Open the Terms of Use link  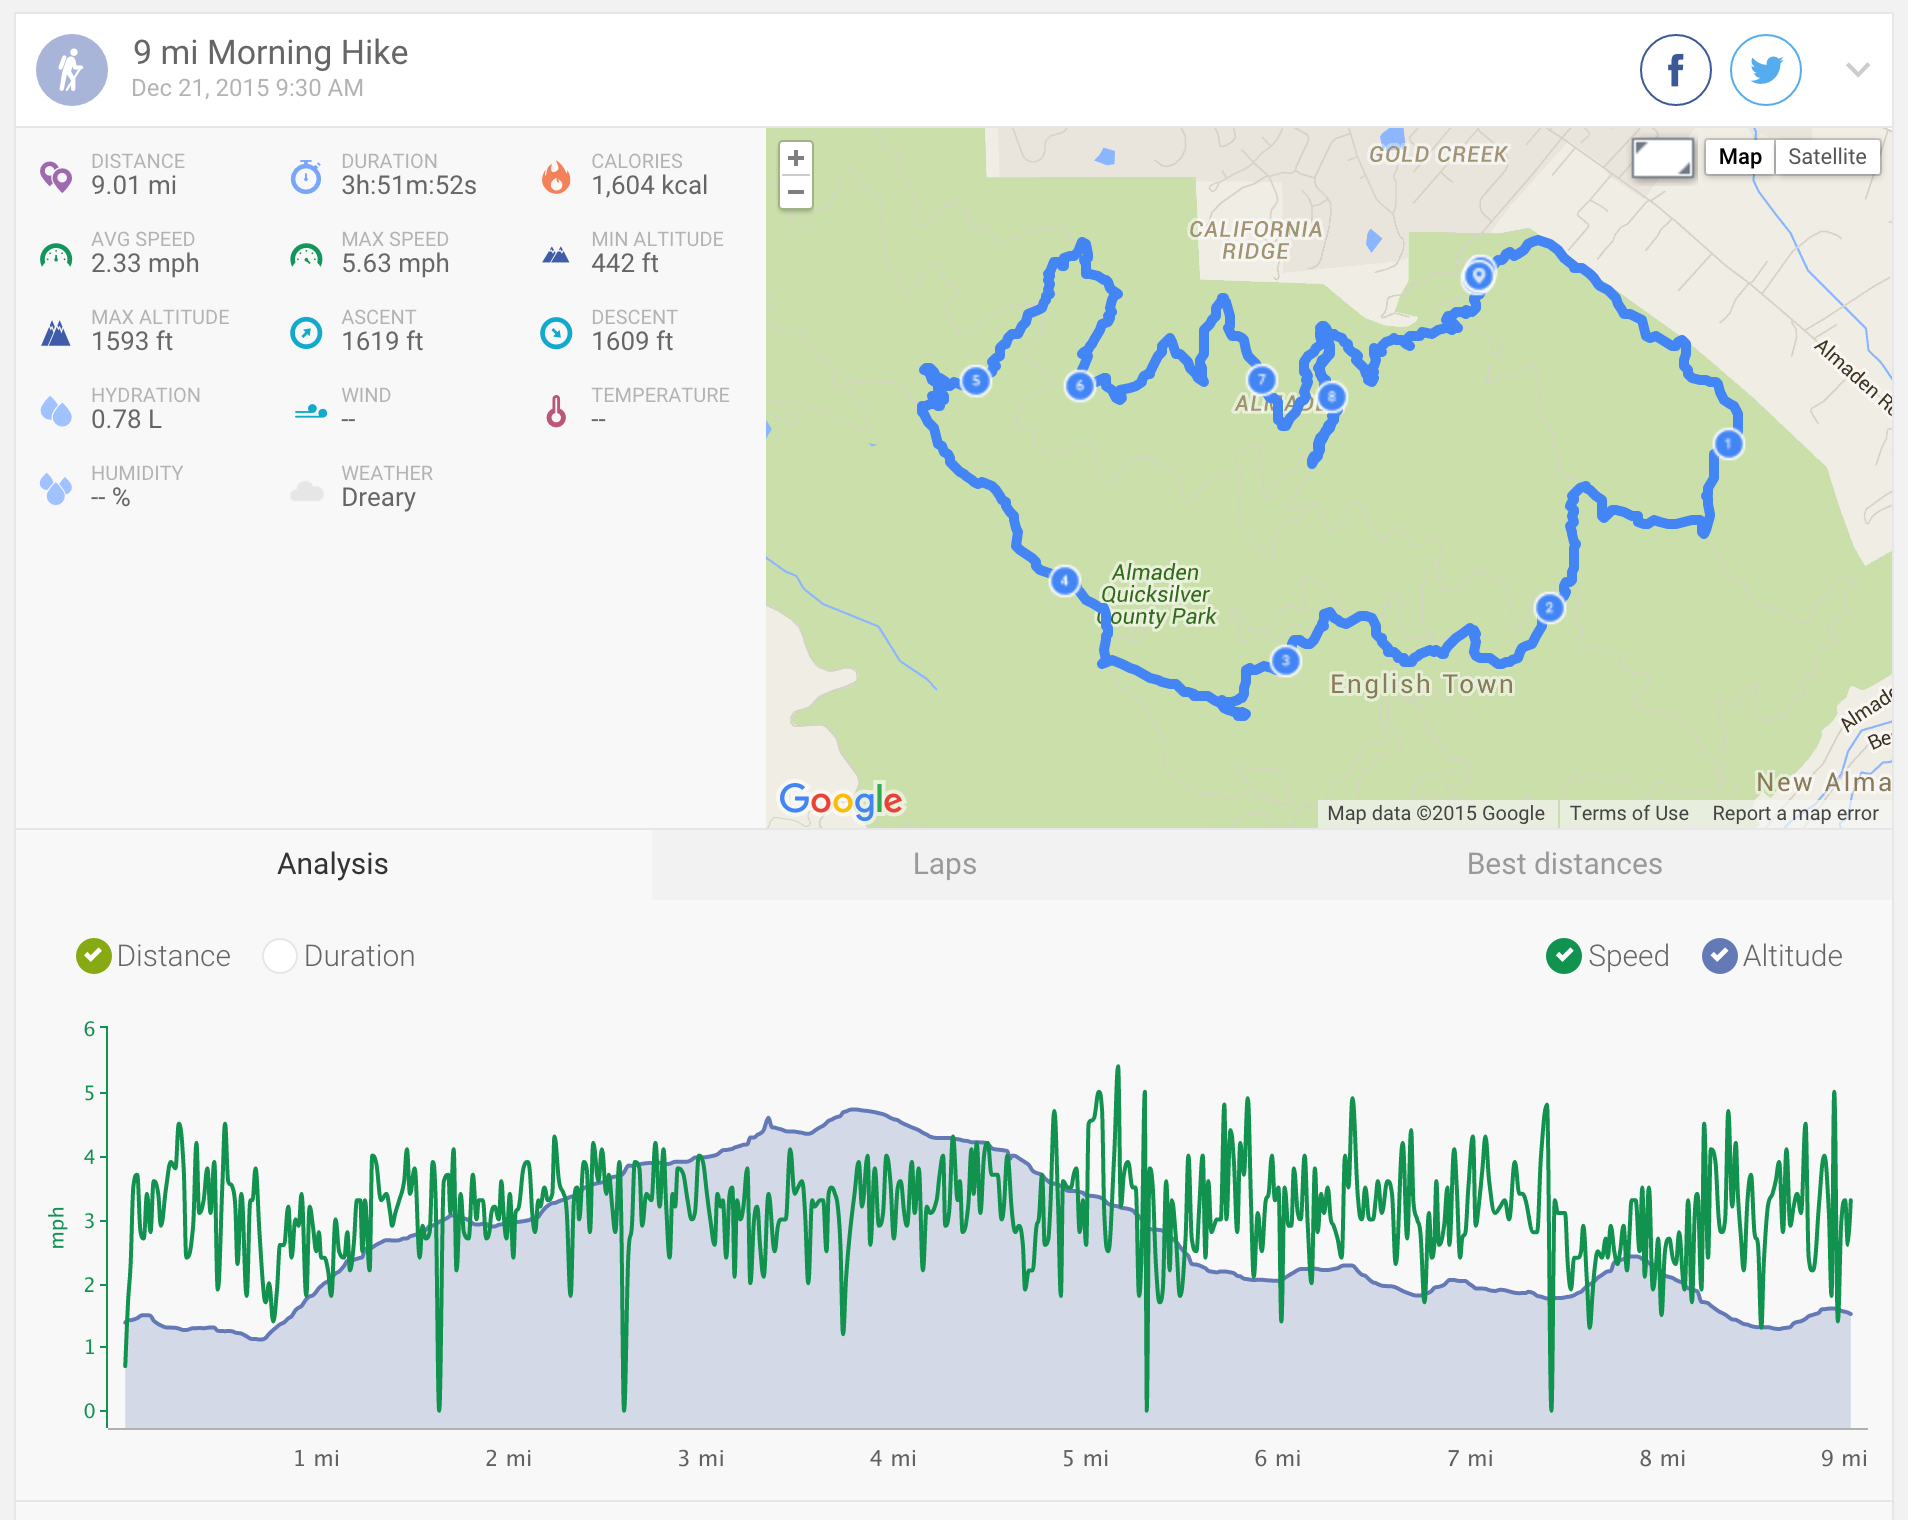point(1628,813)
